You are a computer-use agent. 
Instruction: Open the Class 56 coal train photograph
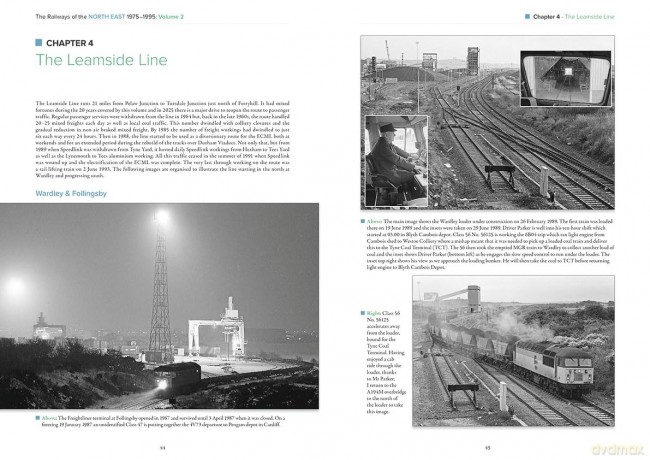pos(514,351)
